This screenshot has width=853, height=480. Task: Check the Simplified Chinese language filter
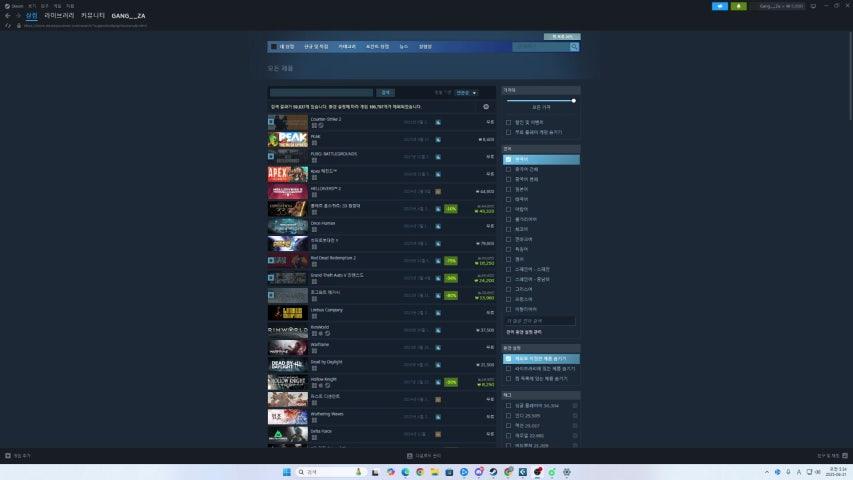(509, 169)
